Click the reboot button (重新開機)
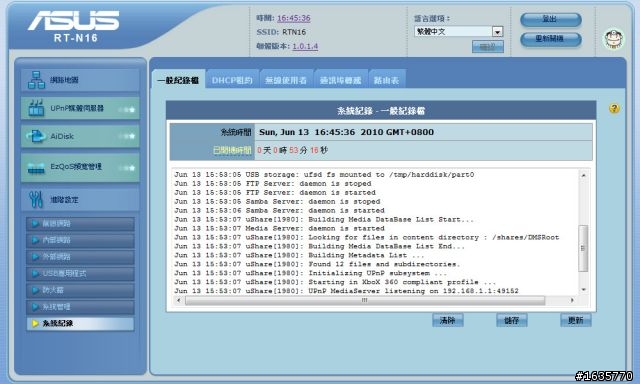640x384 pixels. [551, 39]
